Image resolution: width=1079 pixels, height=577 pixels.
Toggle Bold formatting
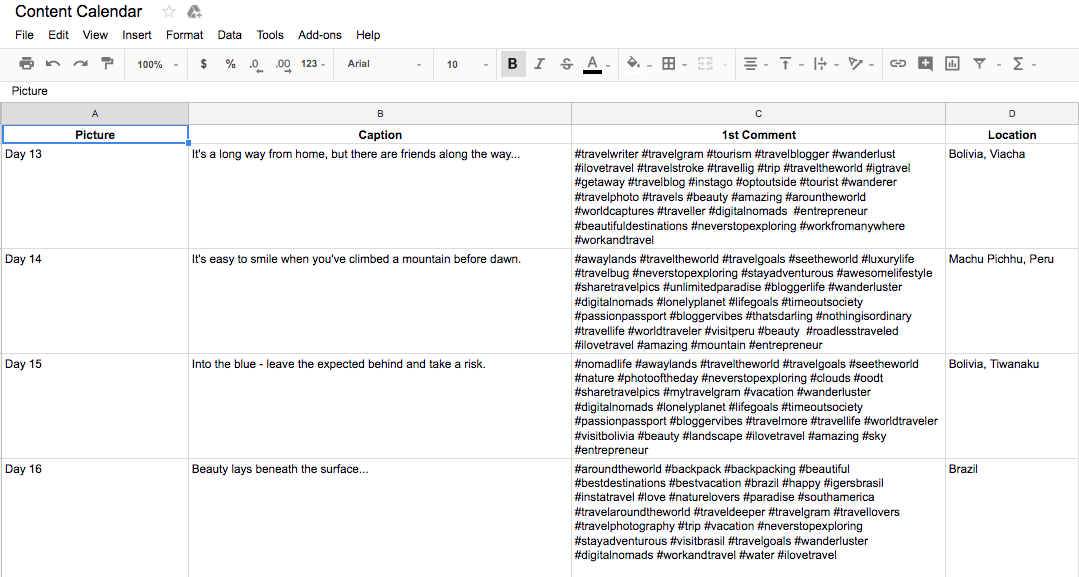pyautogui.click(x=513, y=64)
